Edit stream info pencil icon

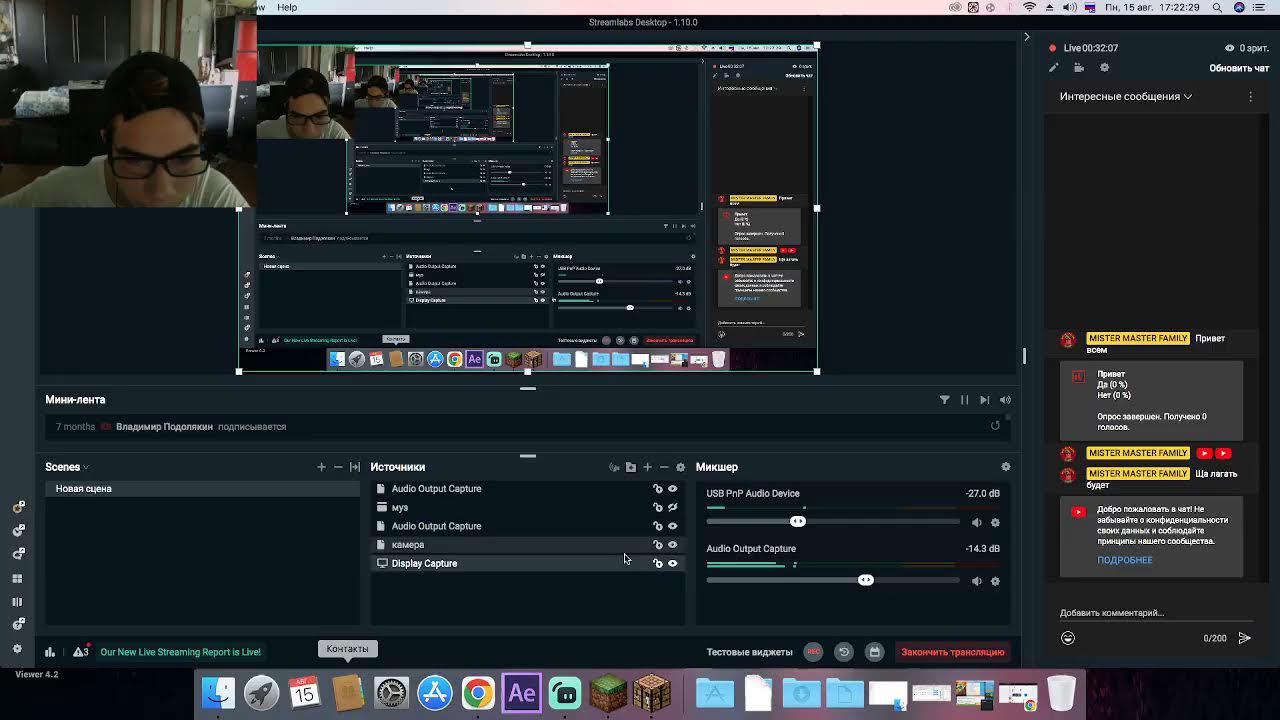[1053, 68]
